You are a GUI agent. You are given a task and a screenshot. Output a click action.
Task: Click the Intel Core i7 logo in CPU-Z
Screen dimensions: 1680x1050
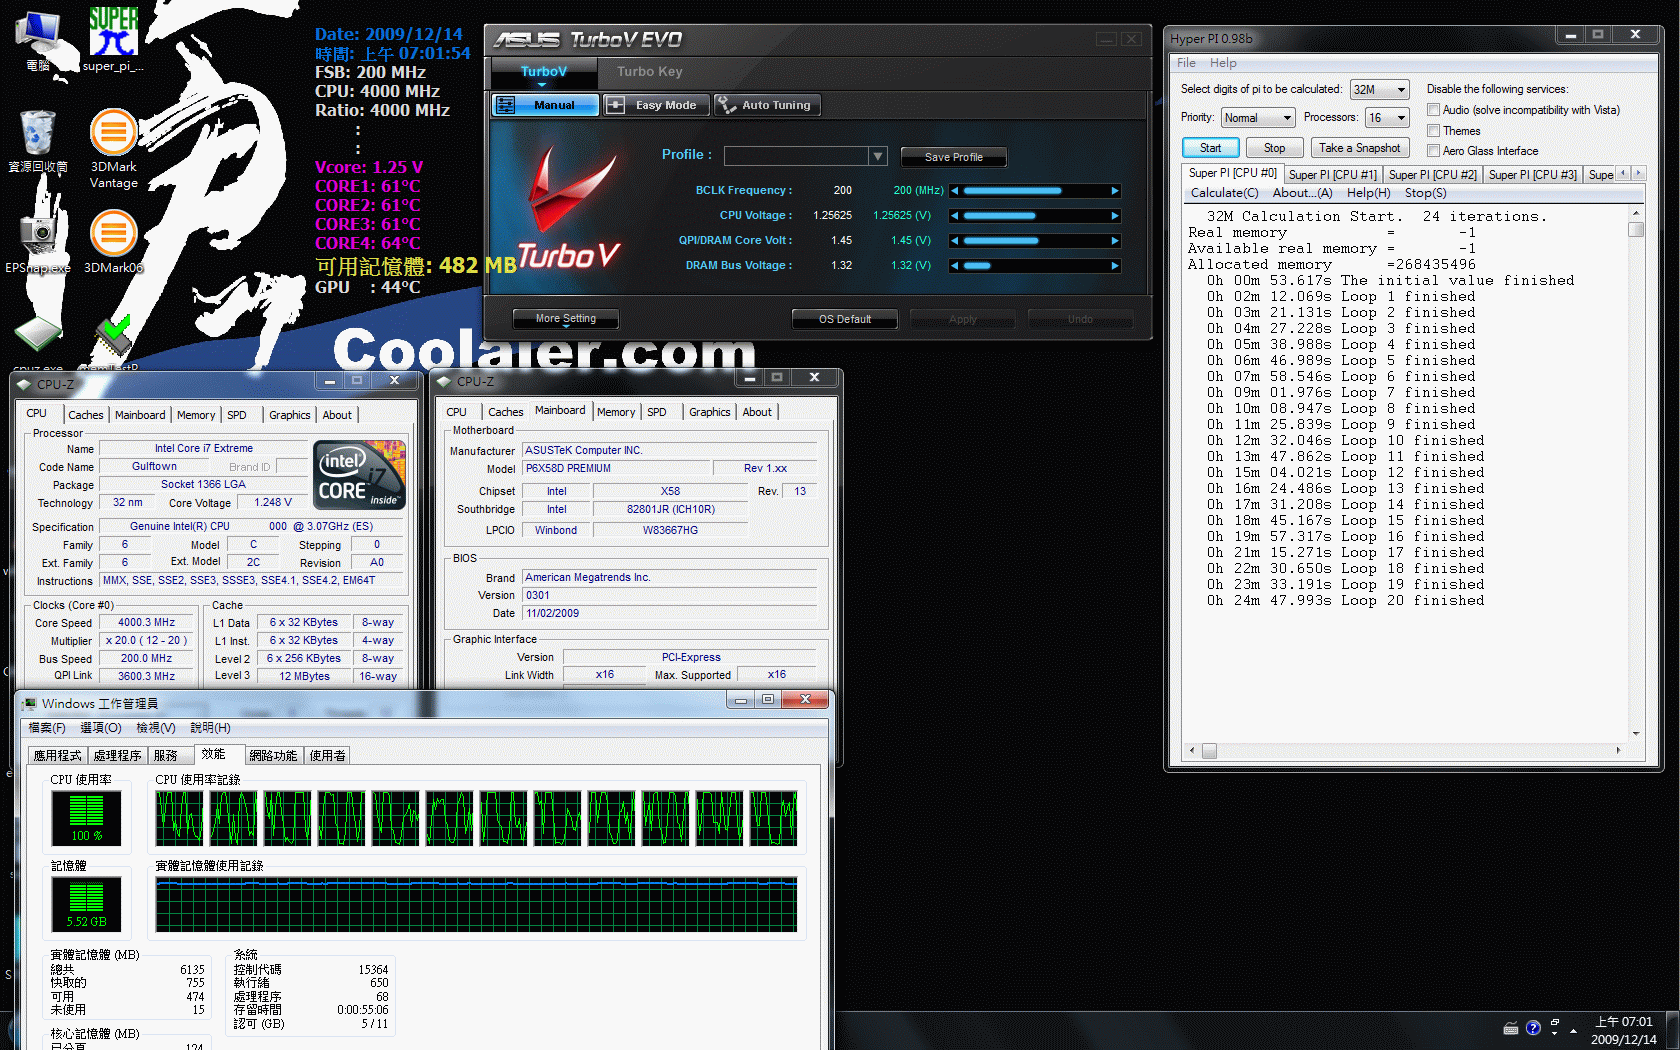[x=360, y=475]
